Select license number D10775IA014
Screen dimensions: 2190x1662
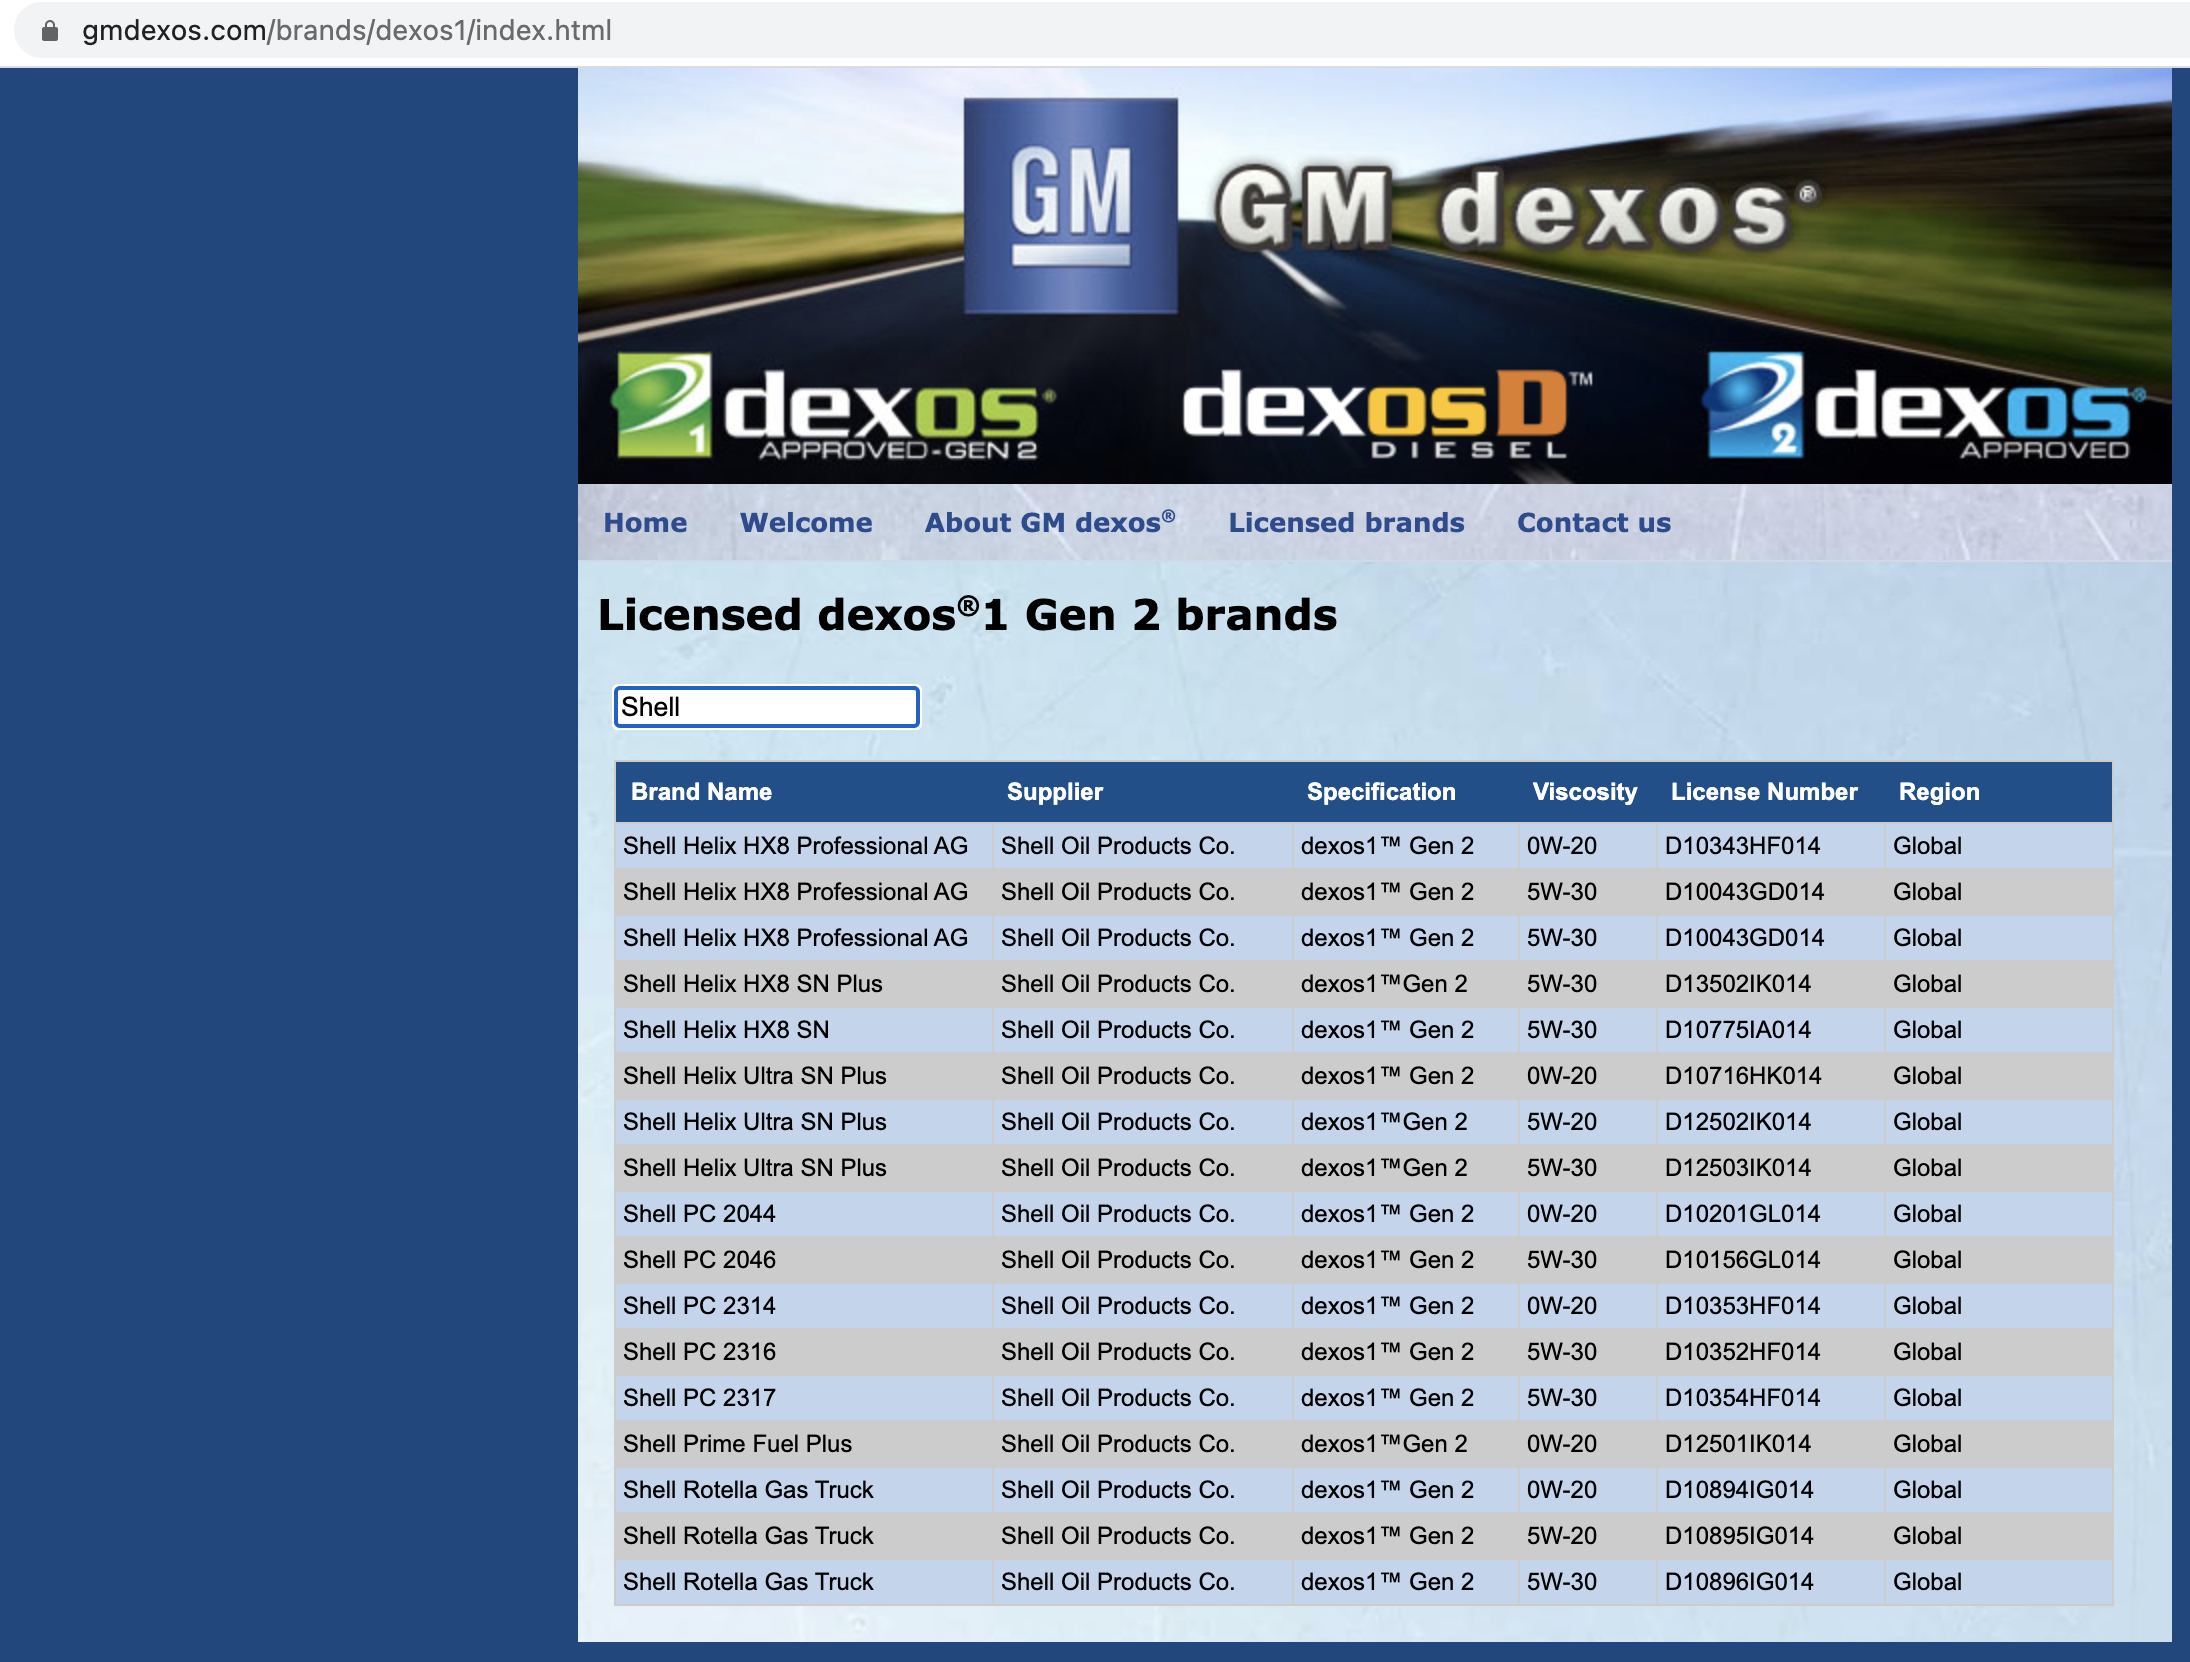coord(1738,1030)
